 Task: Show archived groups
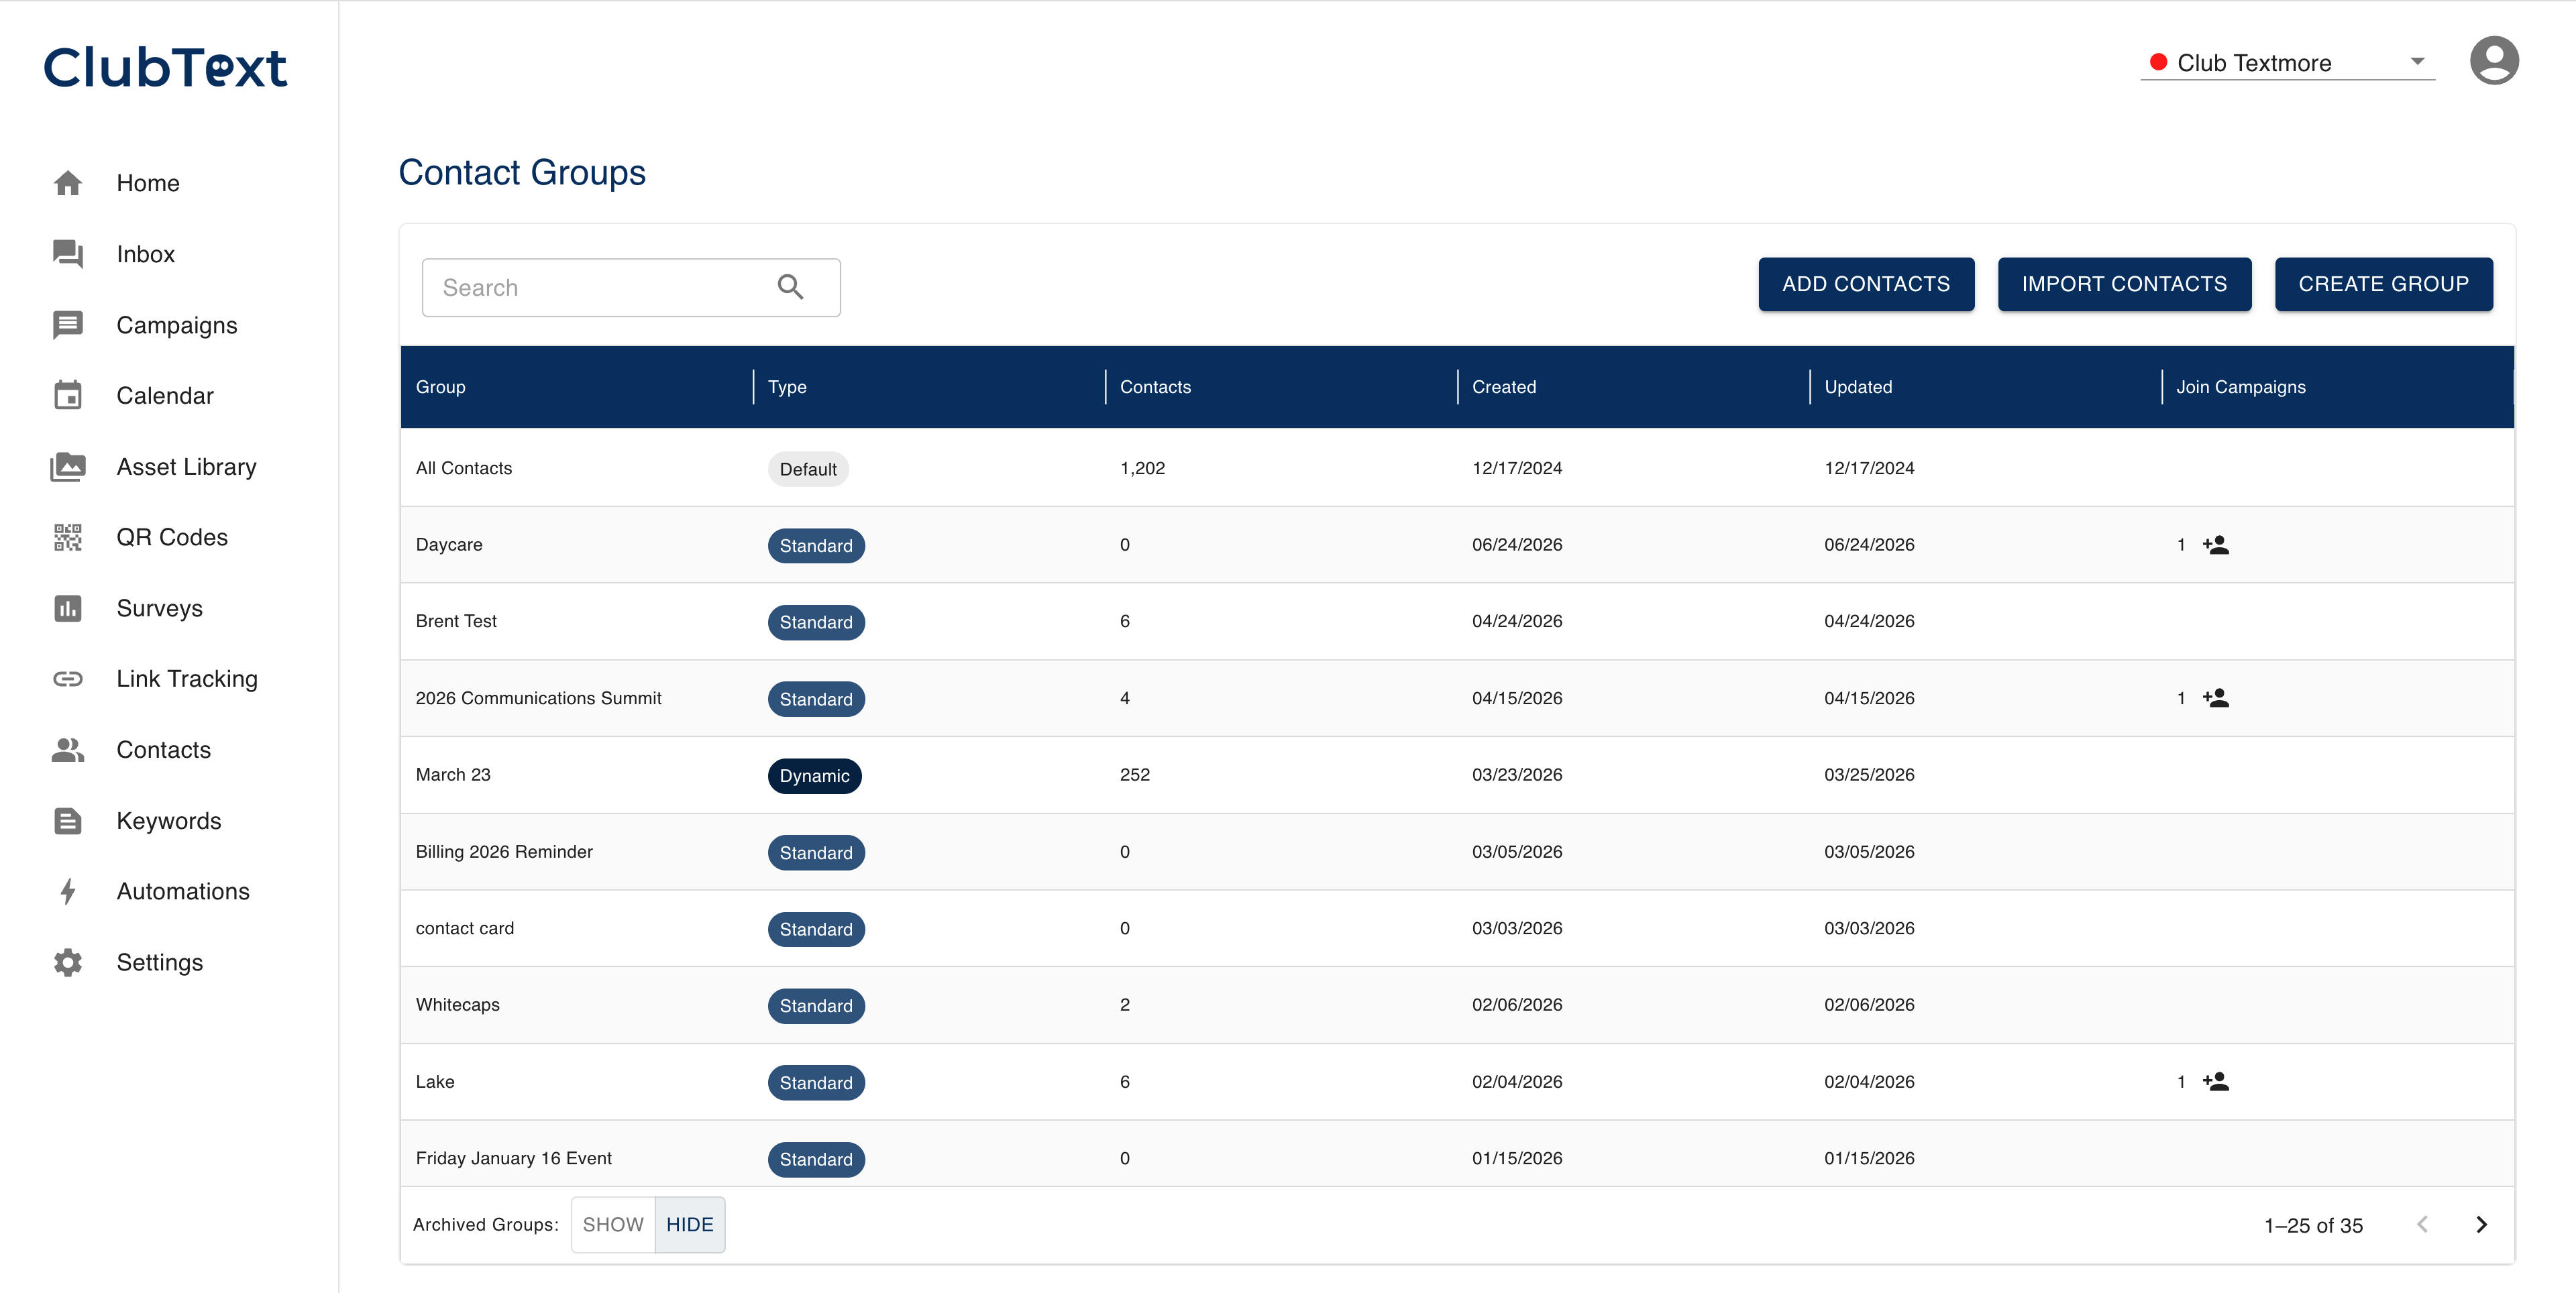pos(613,1224)
